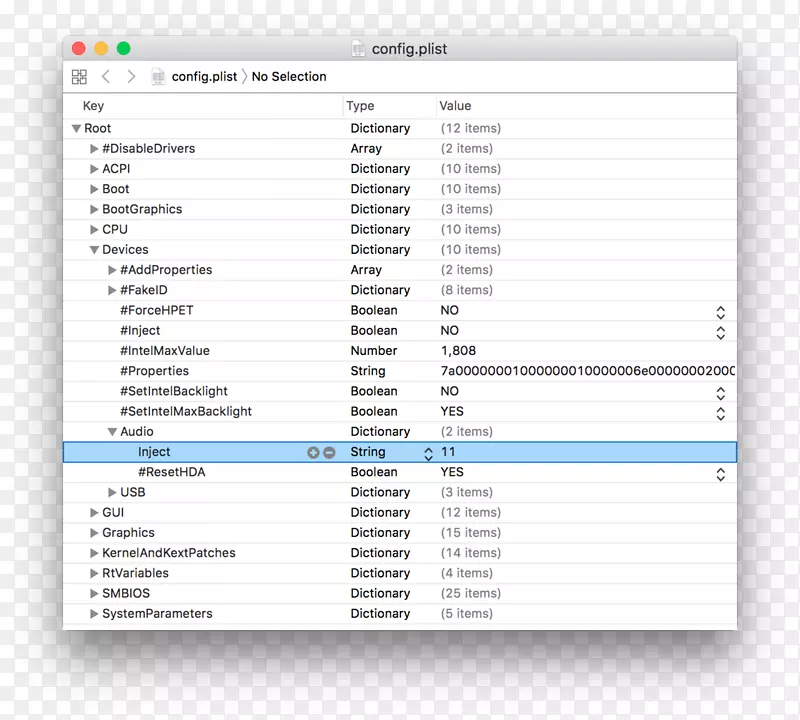Screen dimensions: 800x720
Task: Click the Key column header
Action: [93, 106]
